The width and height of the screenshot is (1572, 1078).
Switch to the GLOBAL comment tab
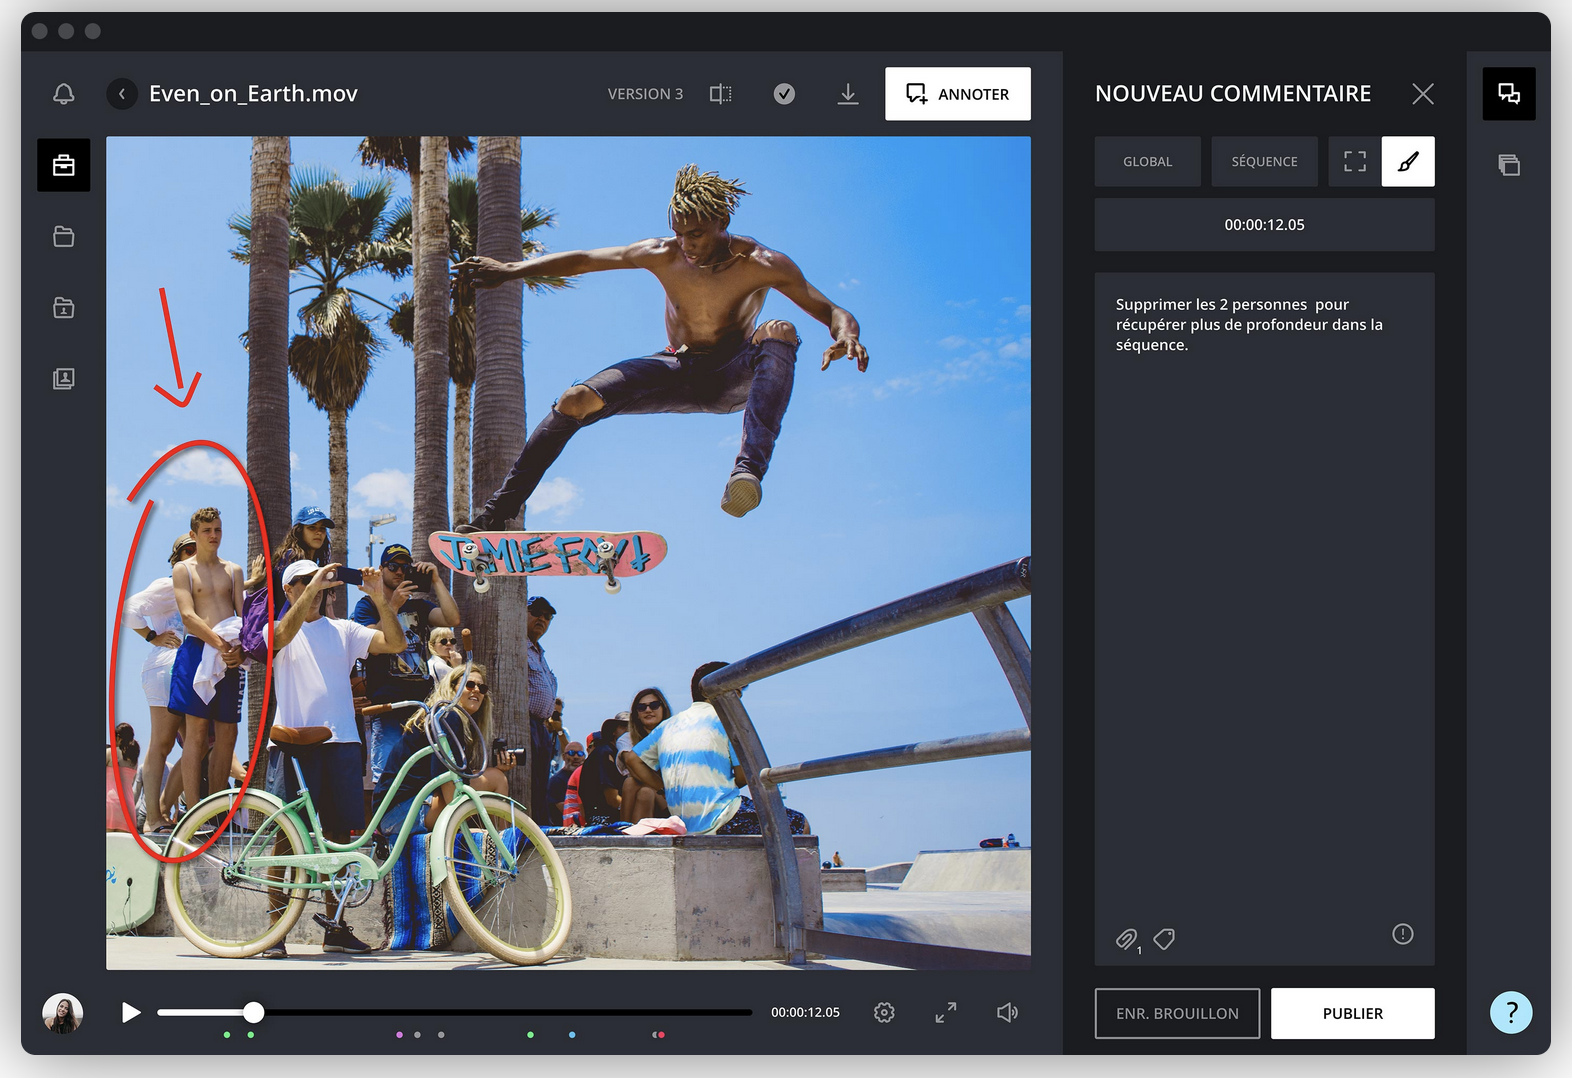click(x=1147, y=162)
